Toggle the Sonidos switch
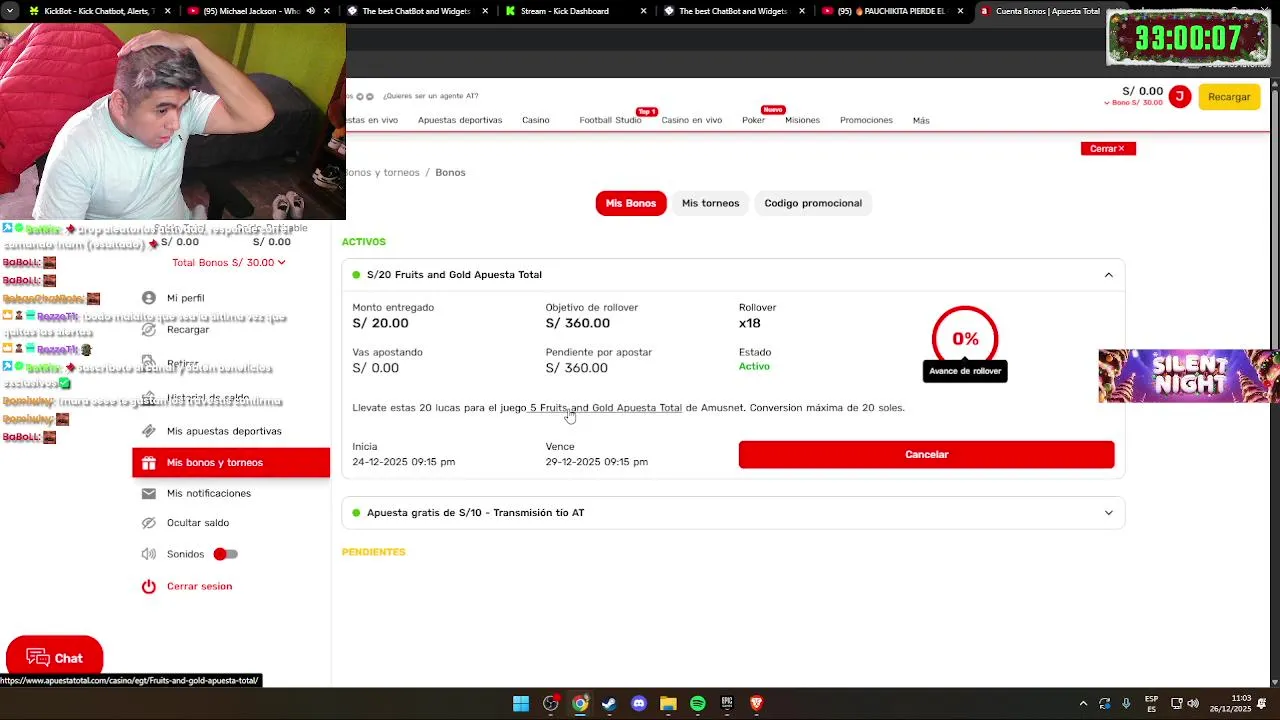This screenshot has width=1280, height=720. coord(225,554)
